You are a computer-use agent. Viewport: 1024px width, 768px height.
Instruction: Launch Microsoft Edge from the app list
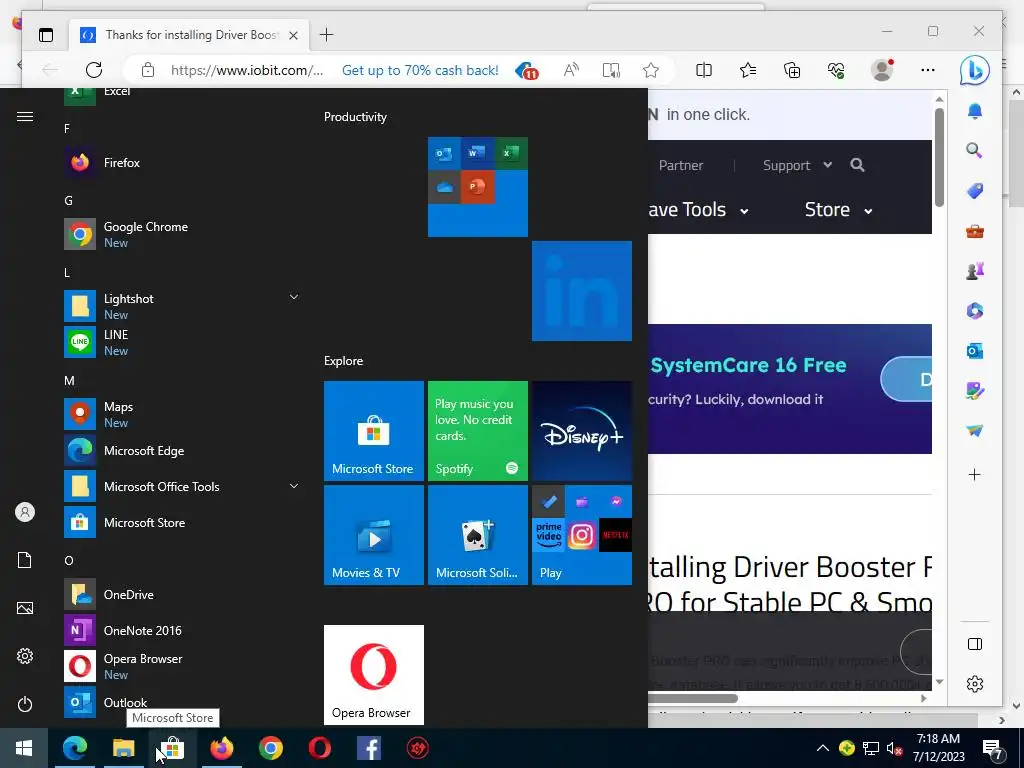click(x=182, y=451)
